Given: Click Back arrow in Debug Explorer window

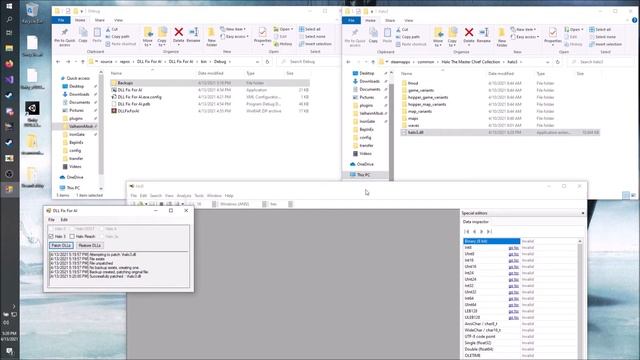Looking at the screenshot, I should tap(58, 62).
